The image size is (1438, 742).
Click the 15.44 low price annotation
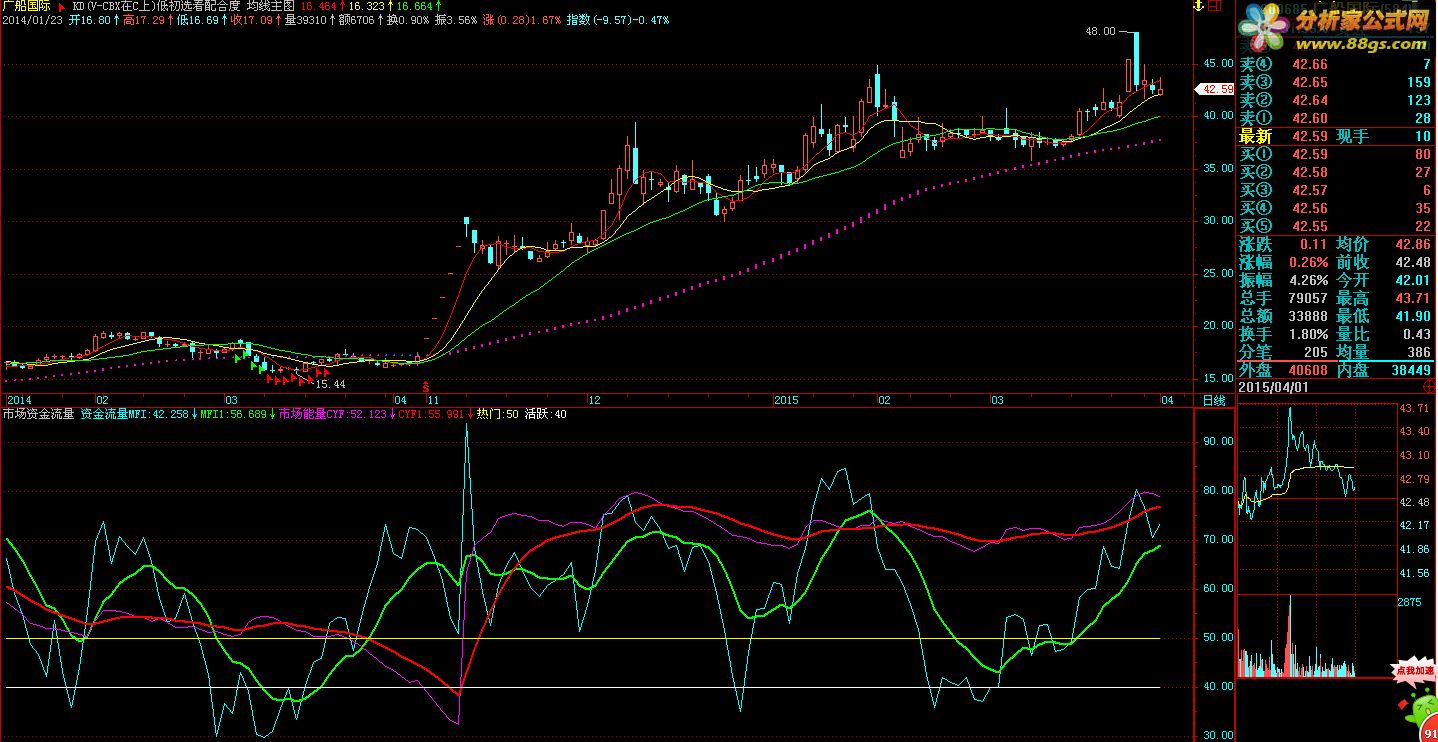(330, 383)
